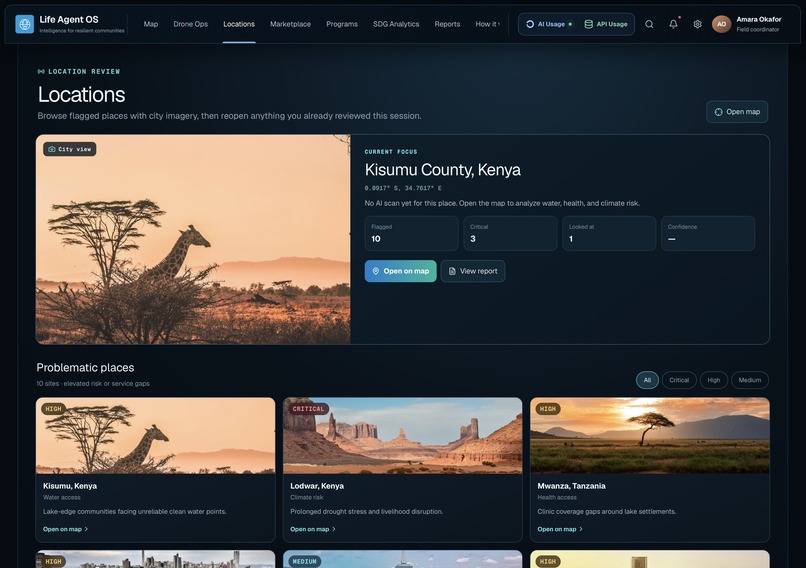The height and width of the screenshot is (568, 806).
Task: Click the Life Agent OS globe logo
Action: [24, 24]
